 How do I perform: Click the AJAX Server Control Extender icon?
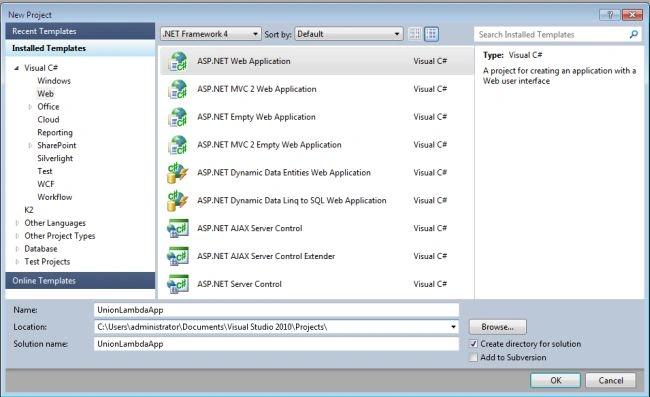(x=178, y=256)
